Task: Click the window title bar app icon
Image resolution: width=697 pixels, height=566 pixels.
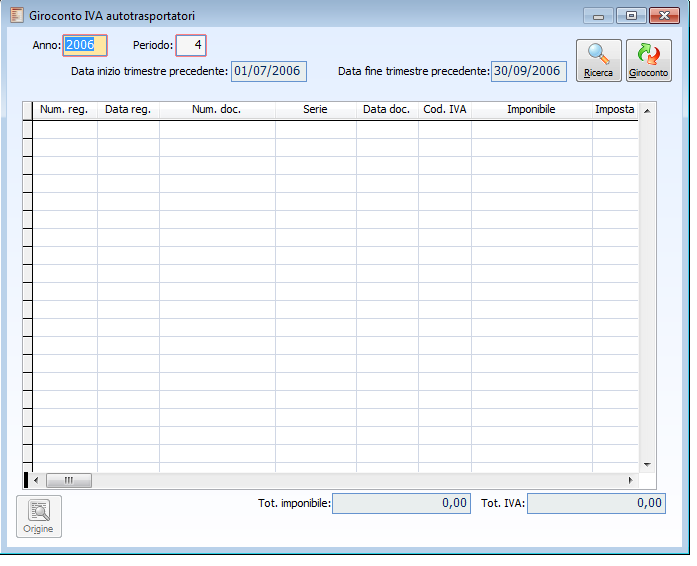Action: coord(17,16)
